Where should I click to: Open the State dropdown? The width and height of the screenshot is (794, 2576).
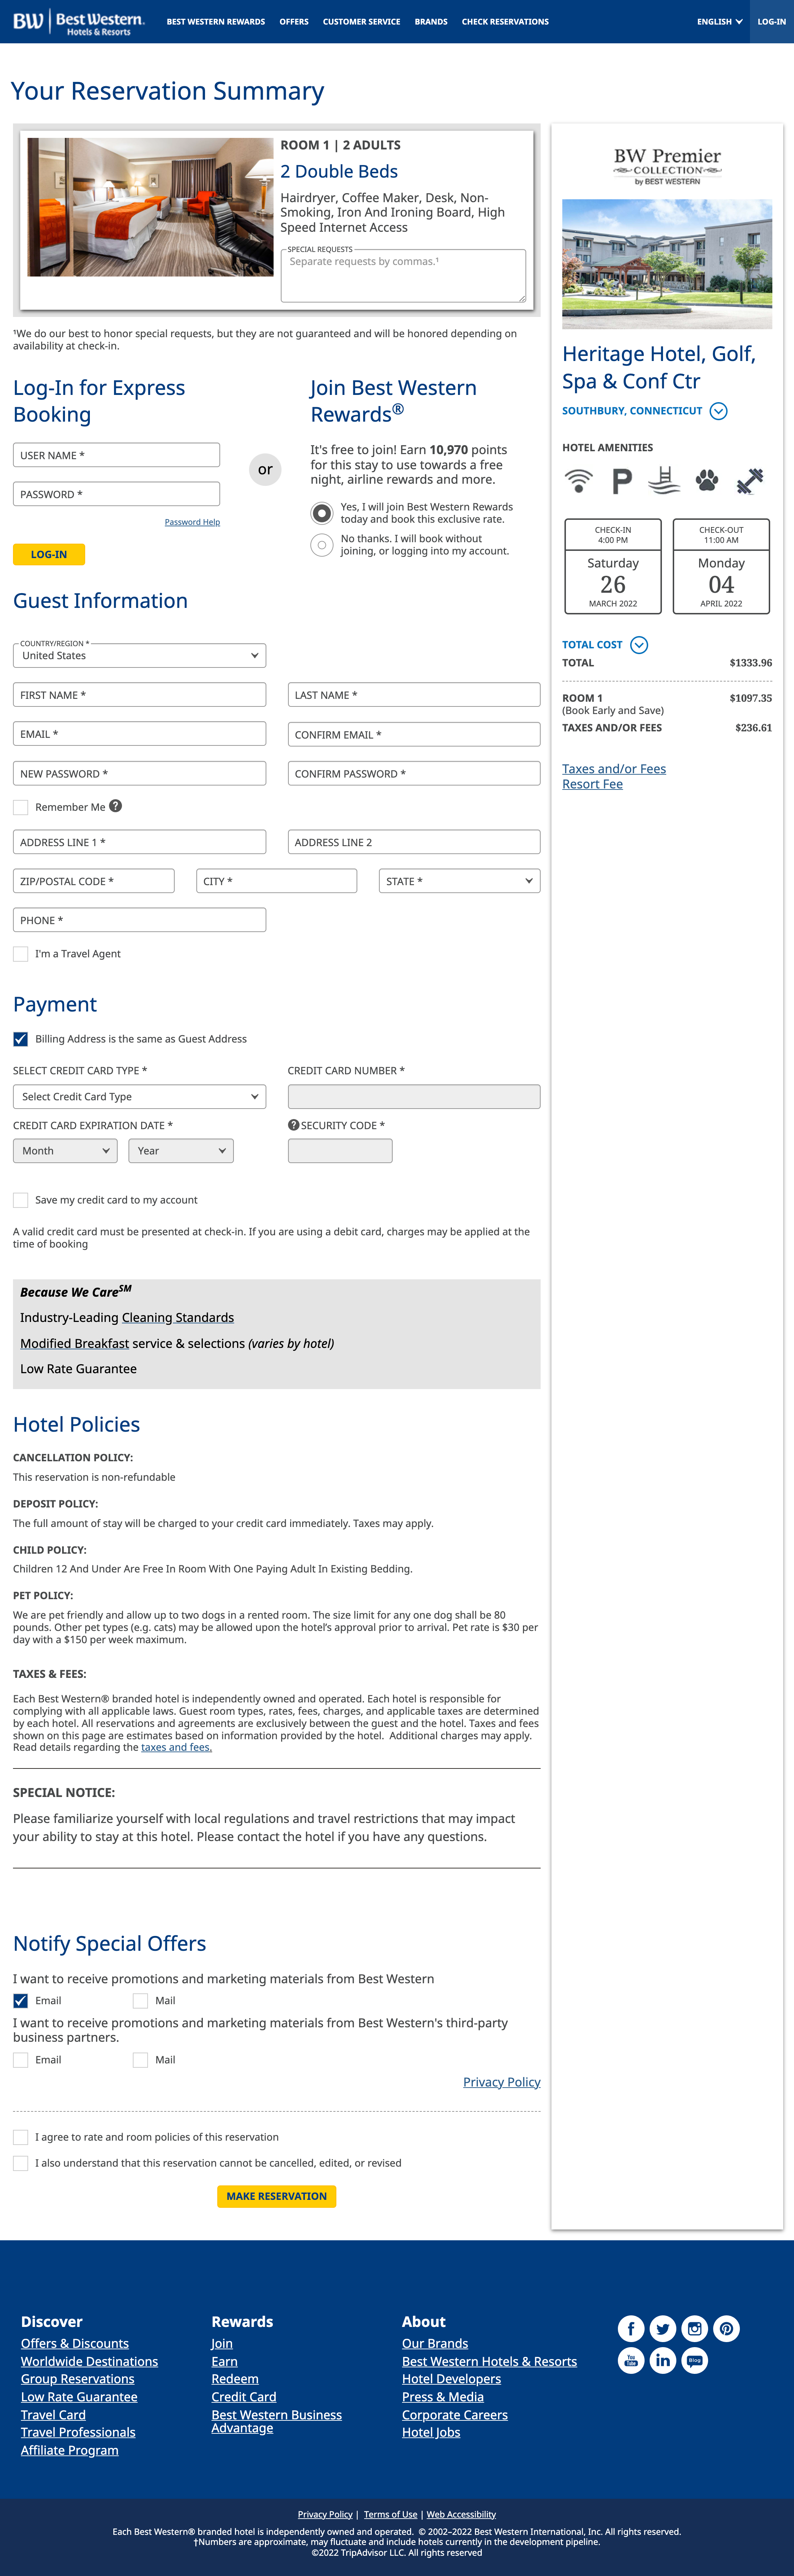pyautogui.click(x=459, y=881)
